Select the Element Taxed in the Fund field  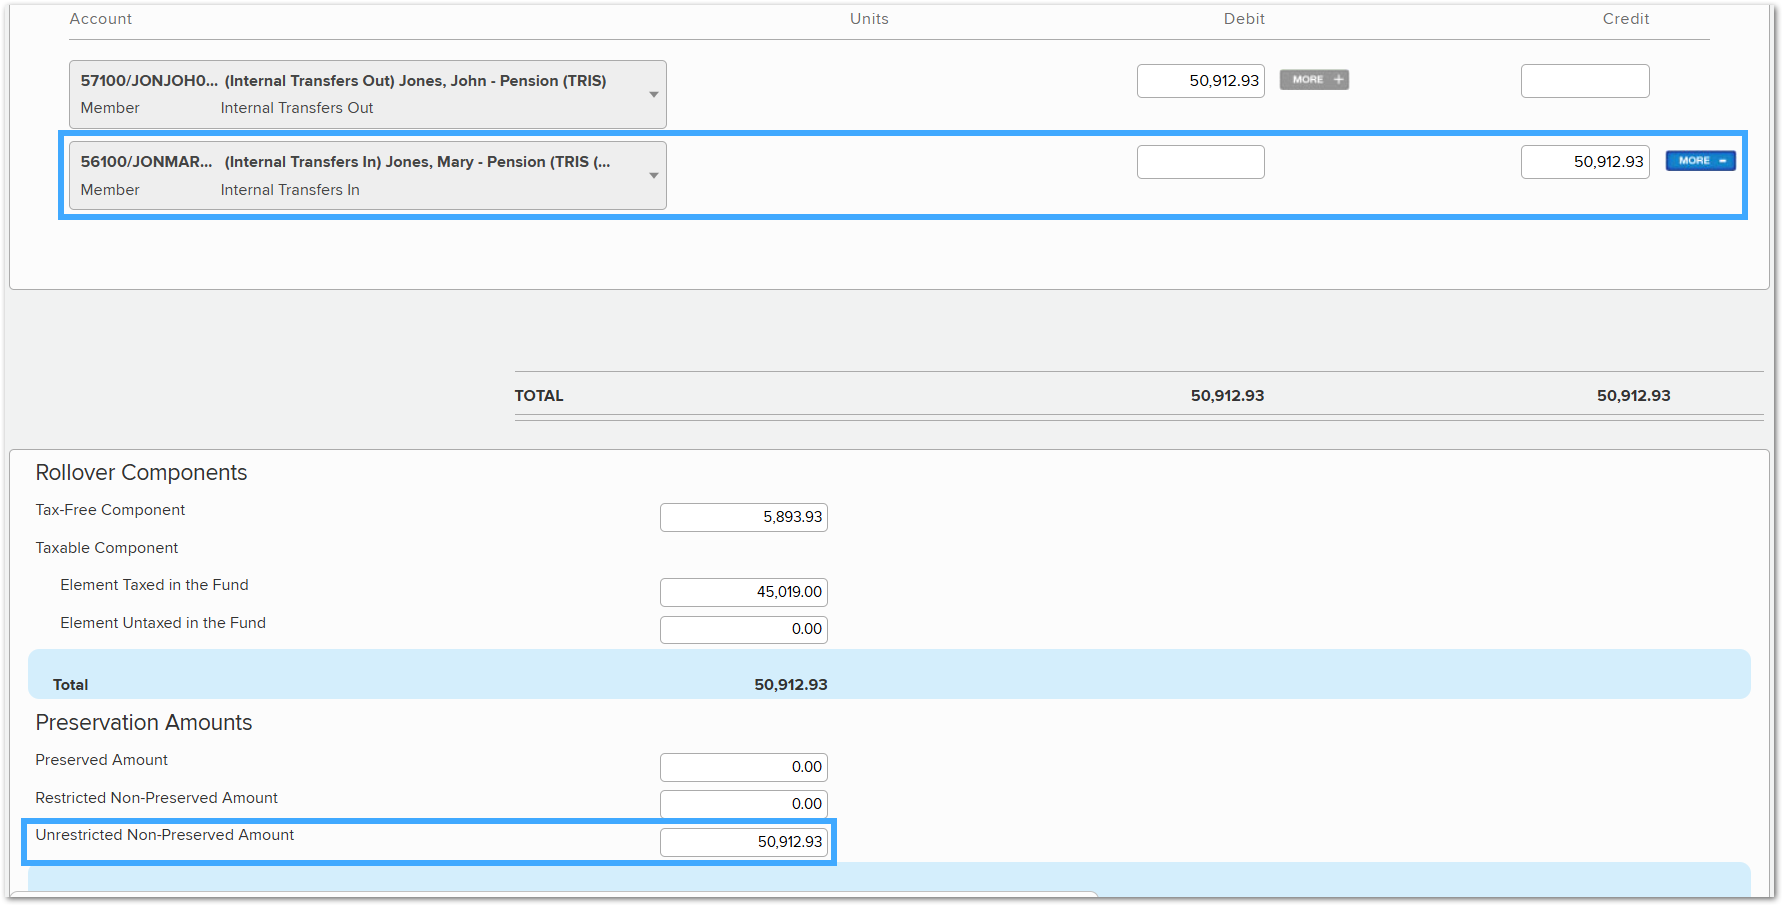pos(743,592)
